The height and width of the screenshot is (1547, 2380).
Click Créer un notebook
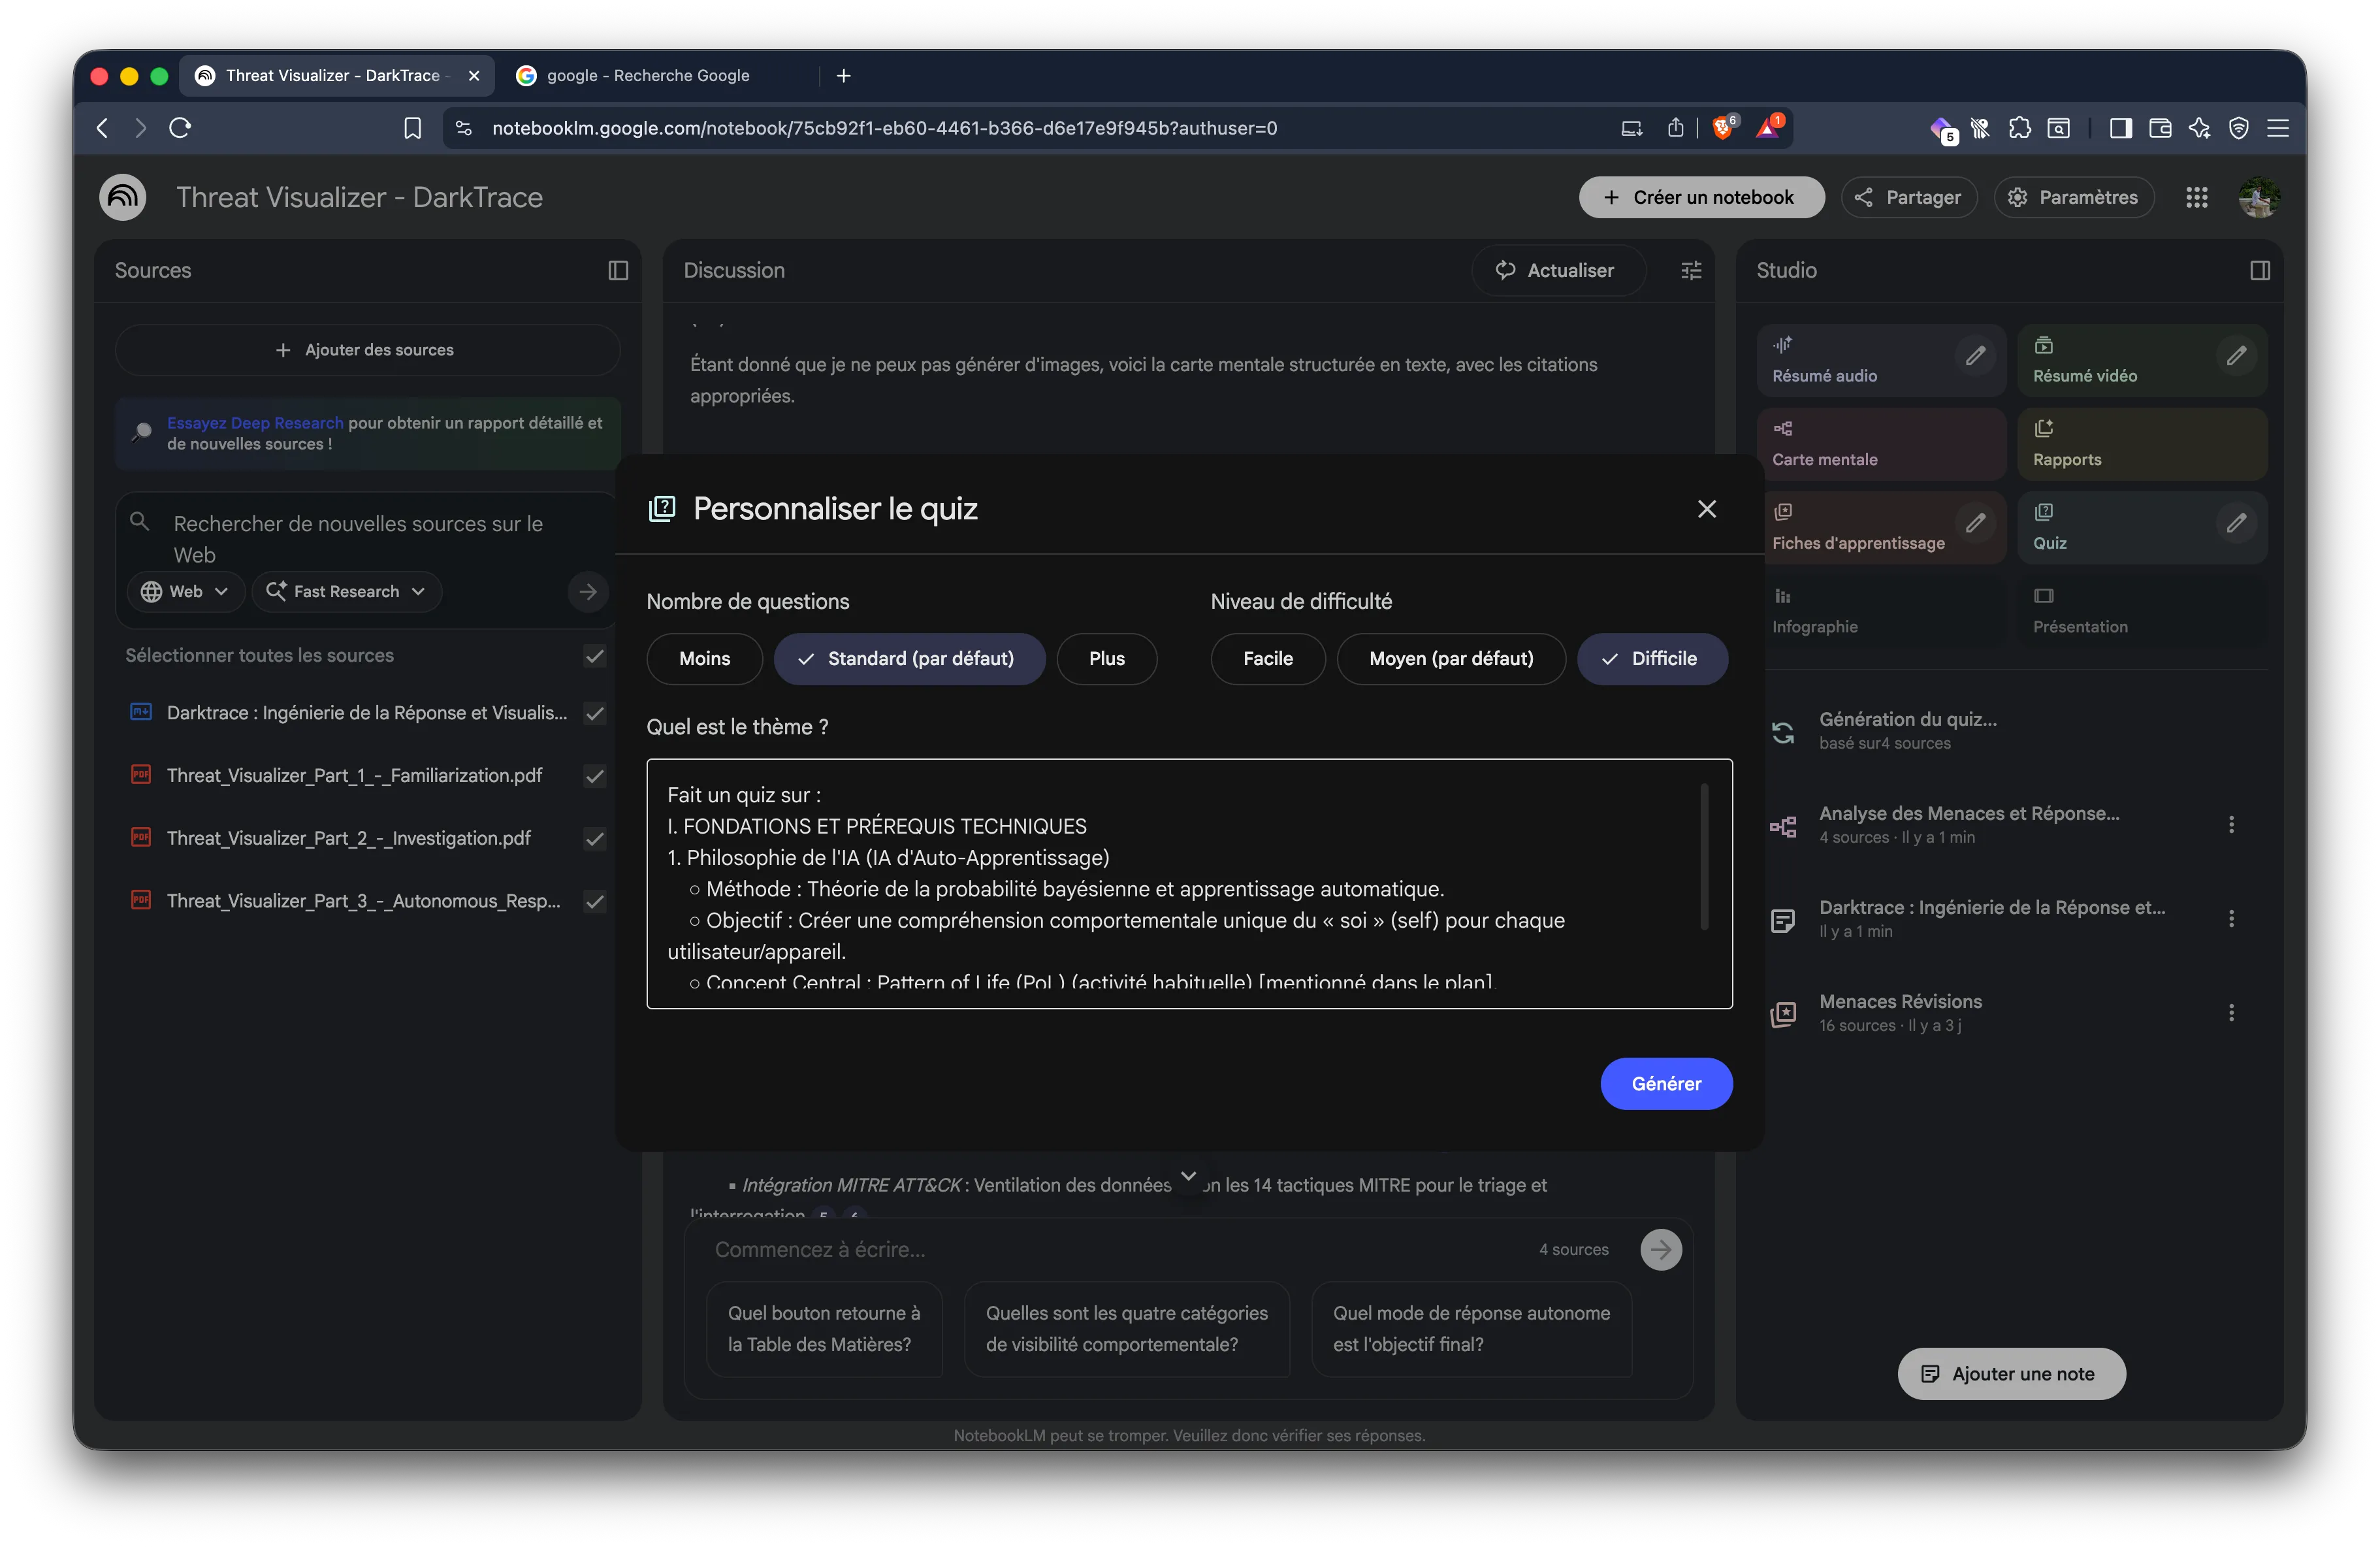[1700, 197]
